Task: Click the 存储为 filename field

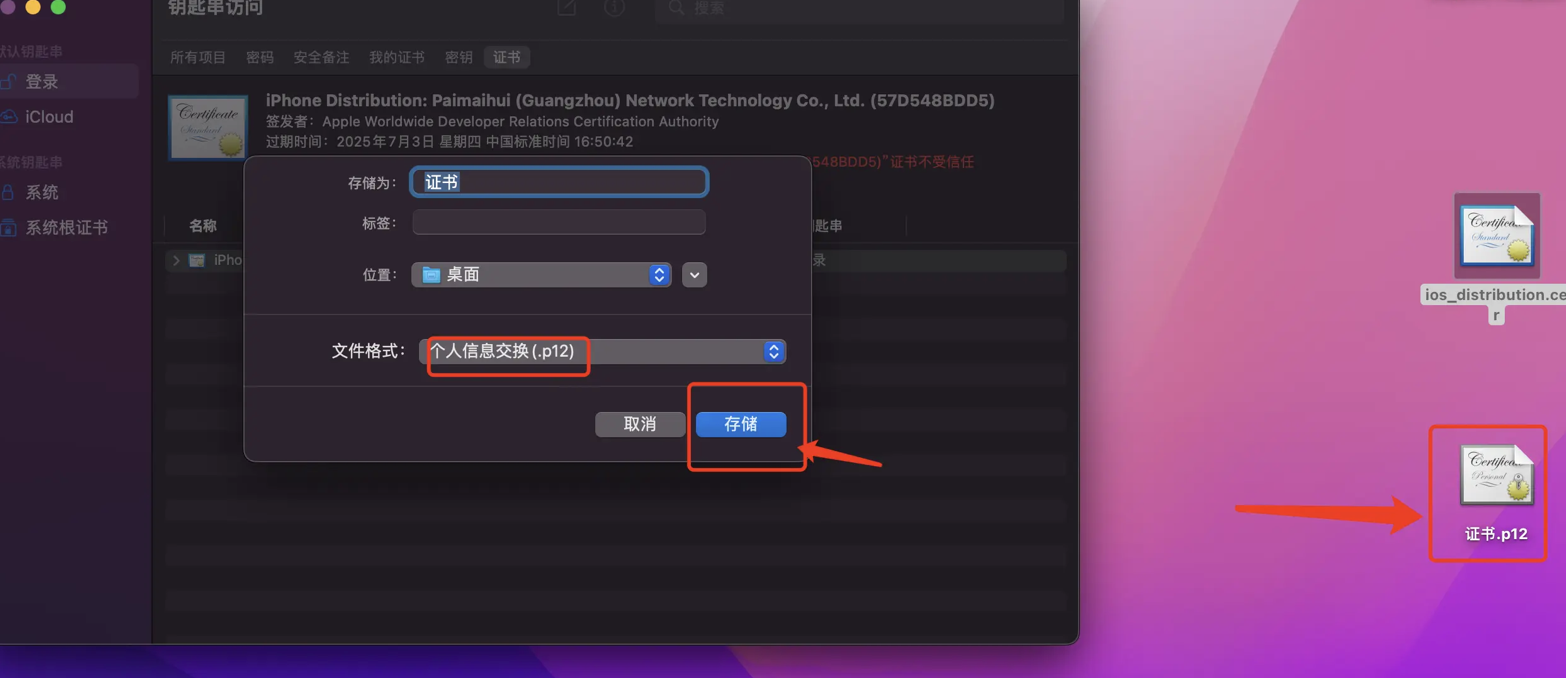Action: coord(559,182)
